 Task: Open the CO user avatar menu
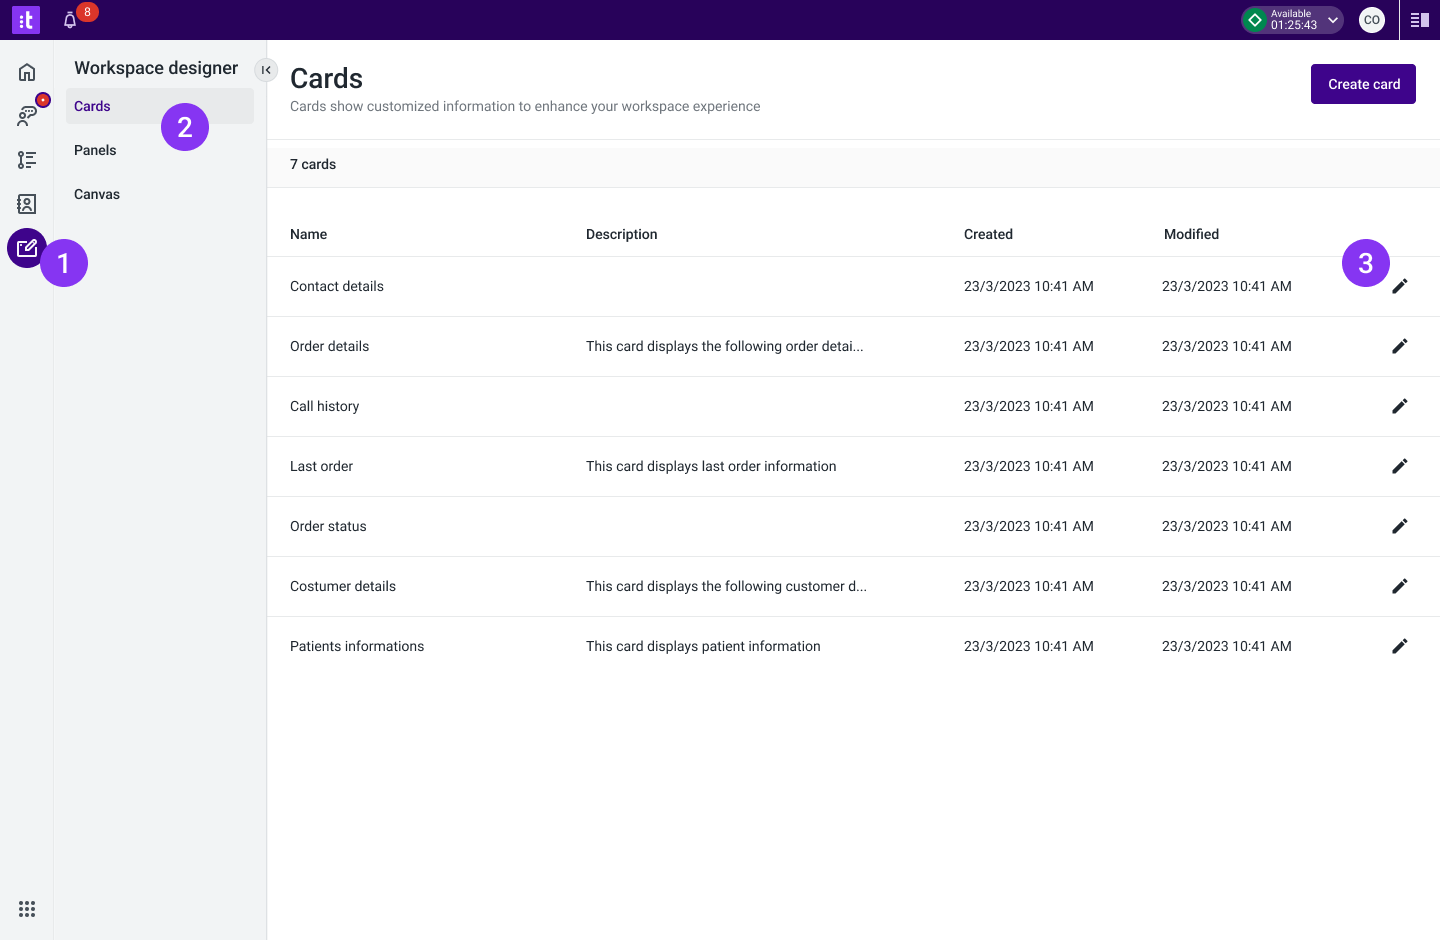tap(1372, 20)
